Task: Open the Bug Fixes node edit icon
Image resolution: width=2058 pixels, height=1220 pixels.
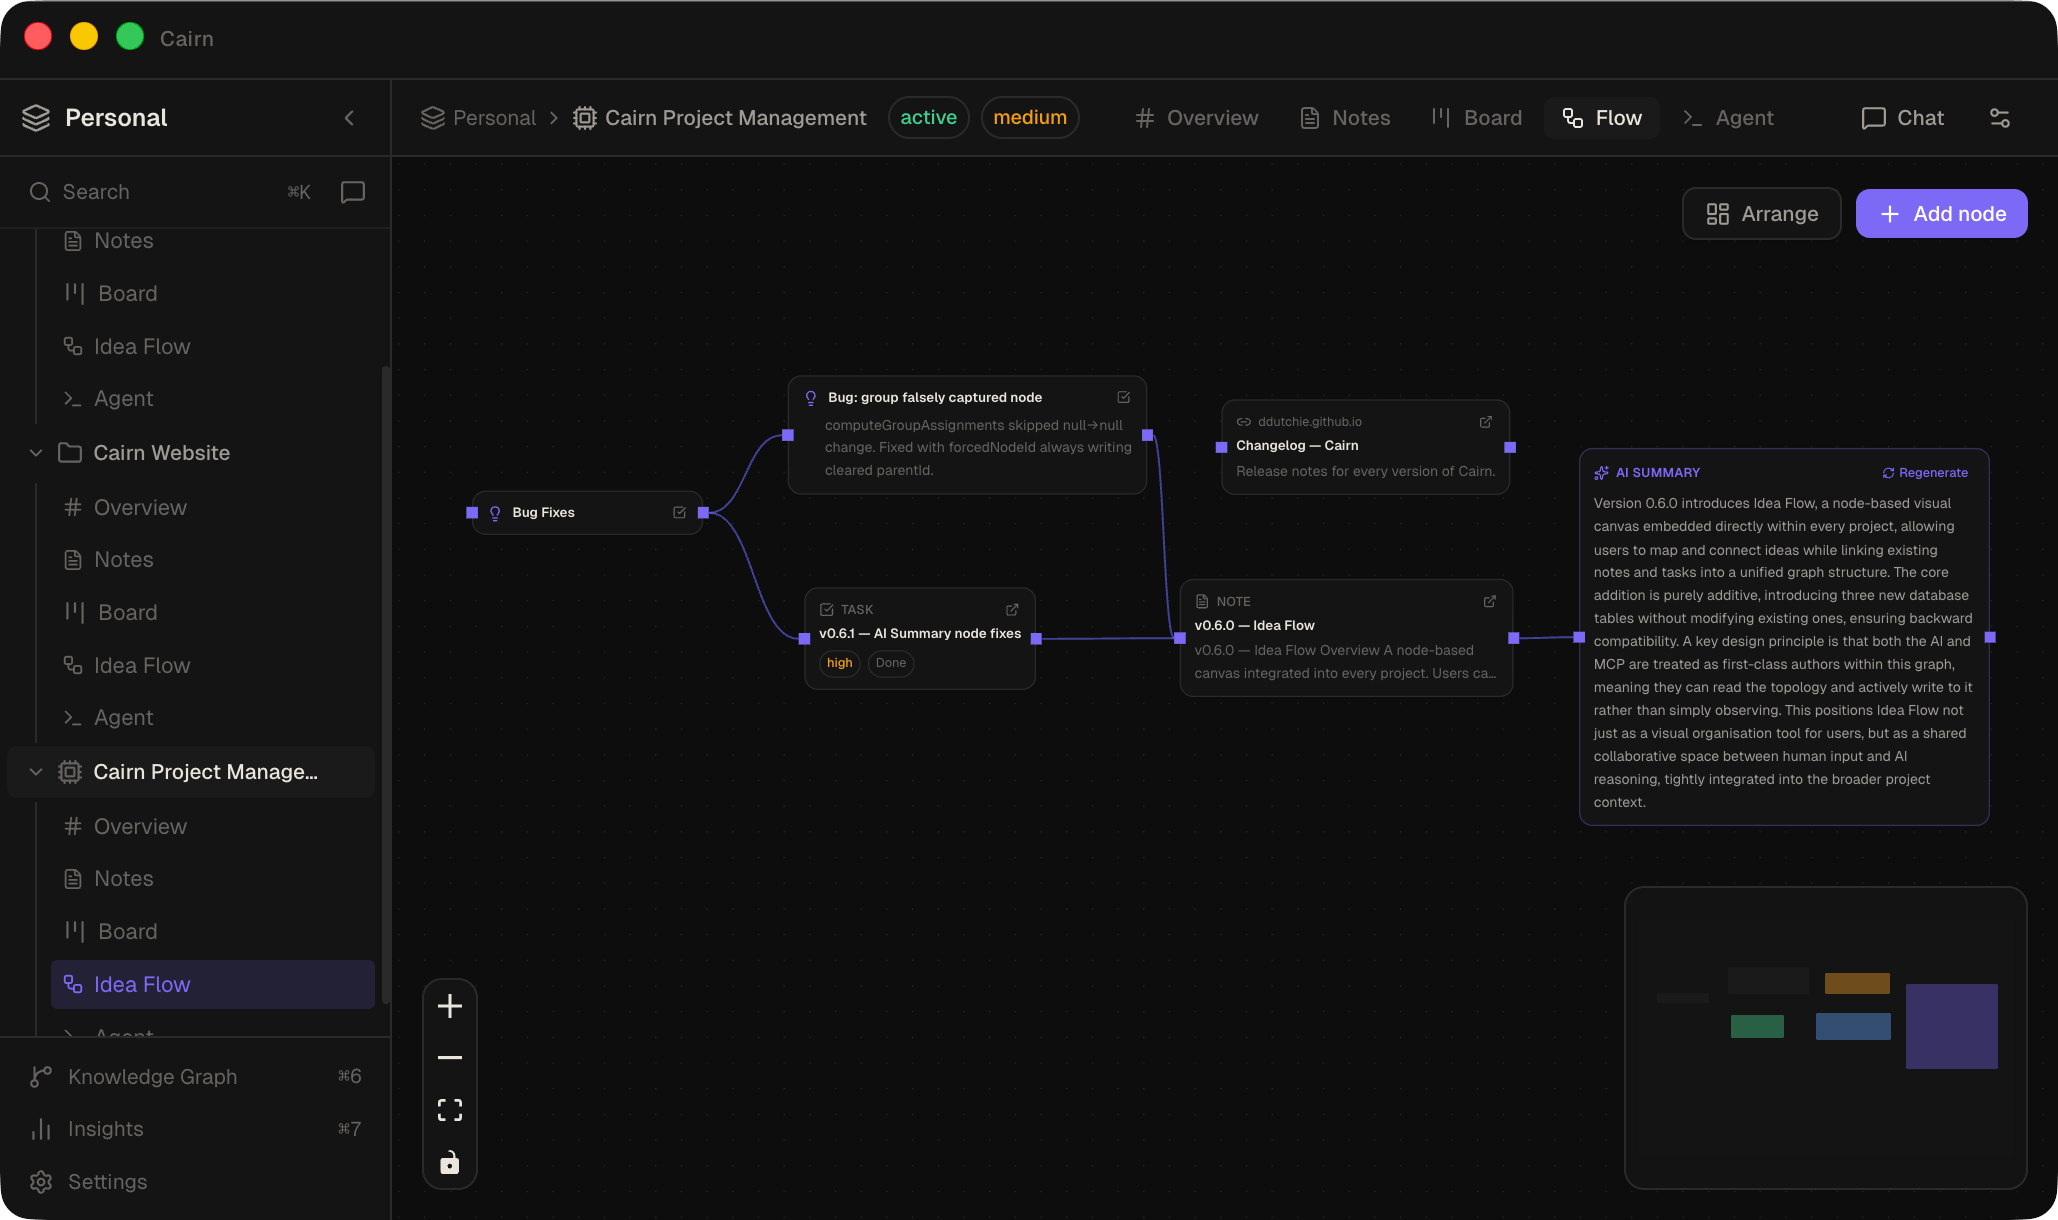Action: (x=680, y=513)
